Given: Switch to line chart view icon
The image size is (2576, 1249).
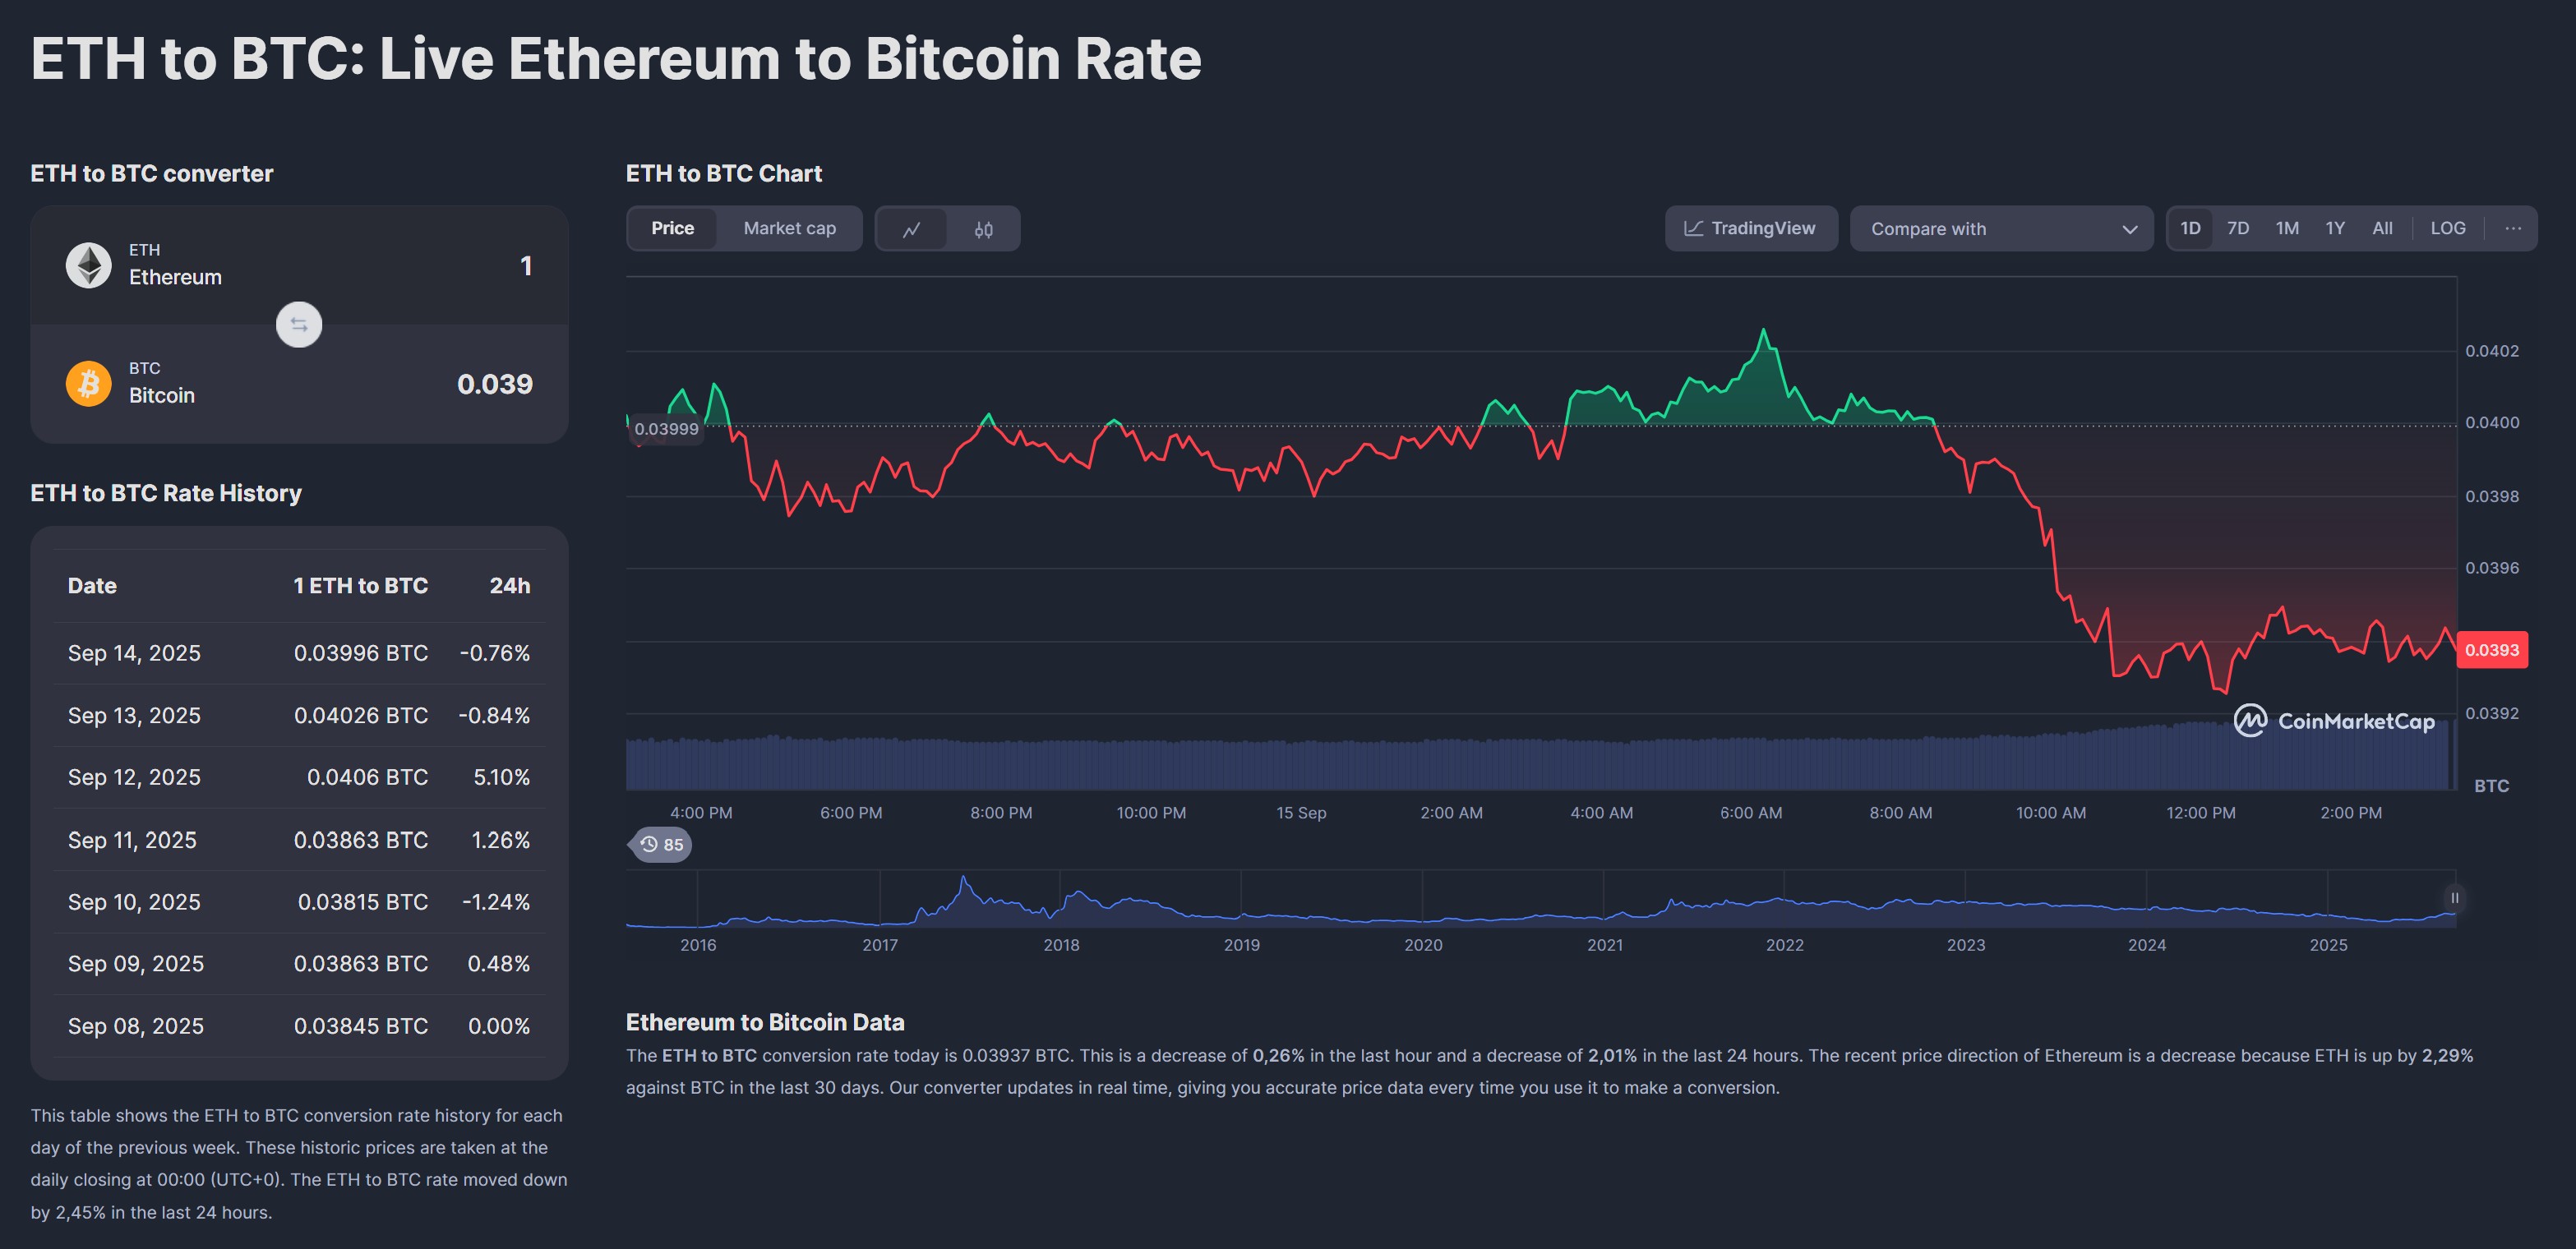Looking at the screenshot, I should [x=911, y=229].
